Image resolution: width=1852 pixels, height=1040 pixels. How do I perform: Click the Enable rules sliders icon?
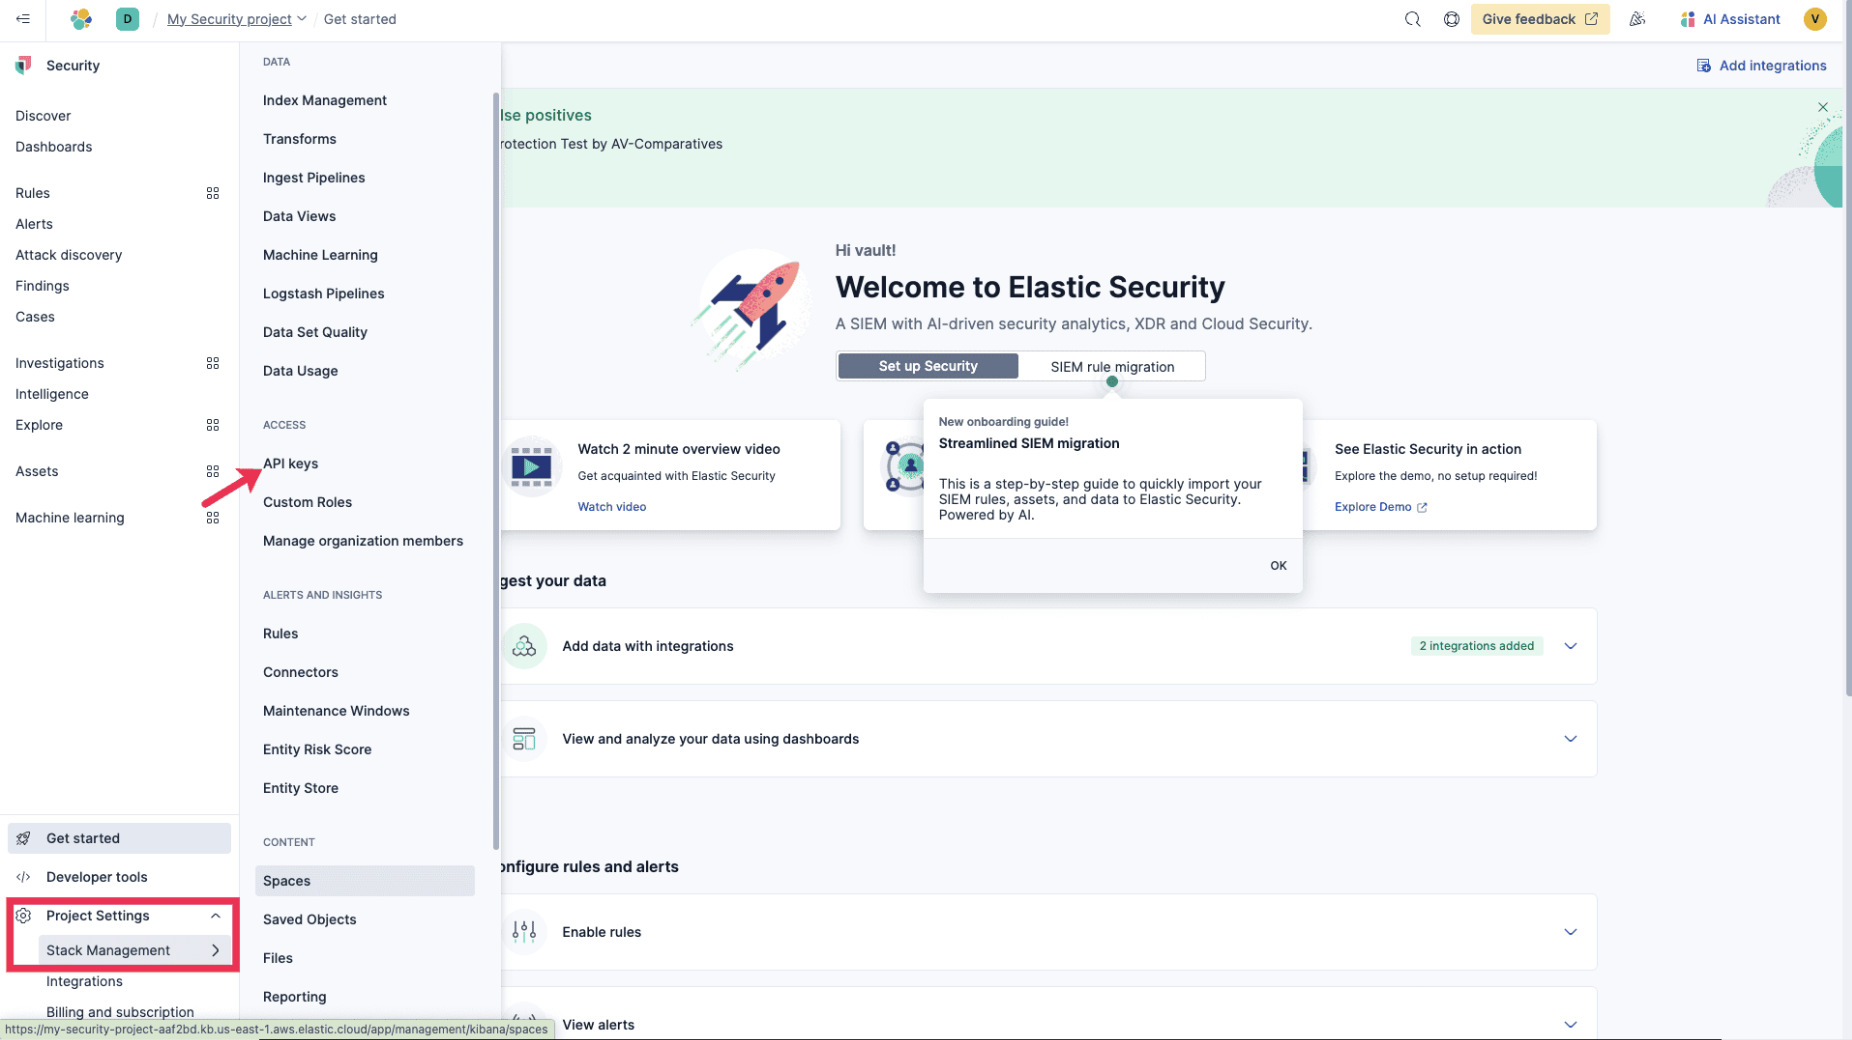pyautogui.click(x=524, y=932)
